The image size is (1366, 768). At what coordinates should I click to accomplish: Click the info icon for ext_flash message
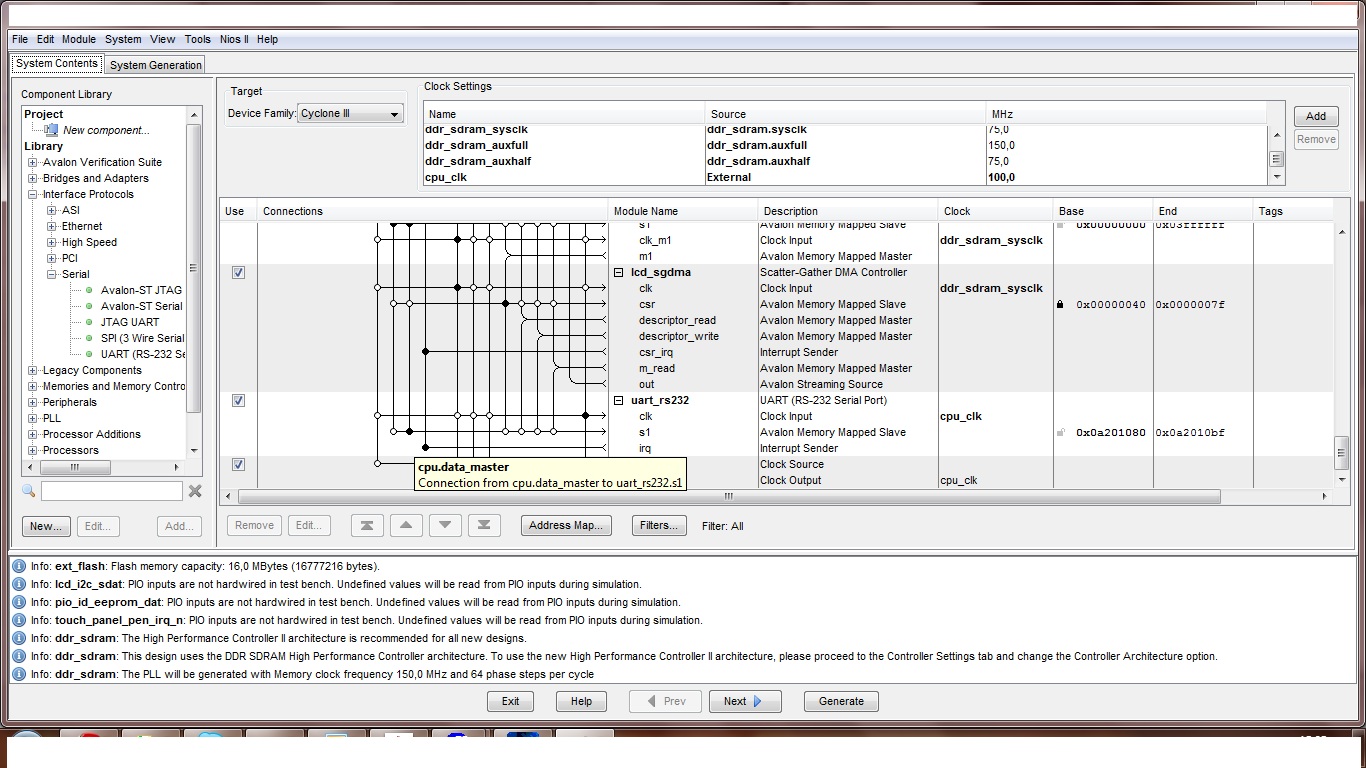coord(18,566)
